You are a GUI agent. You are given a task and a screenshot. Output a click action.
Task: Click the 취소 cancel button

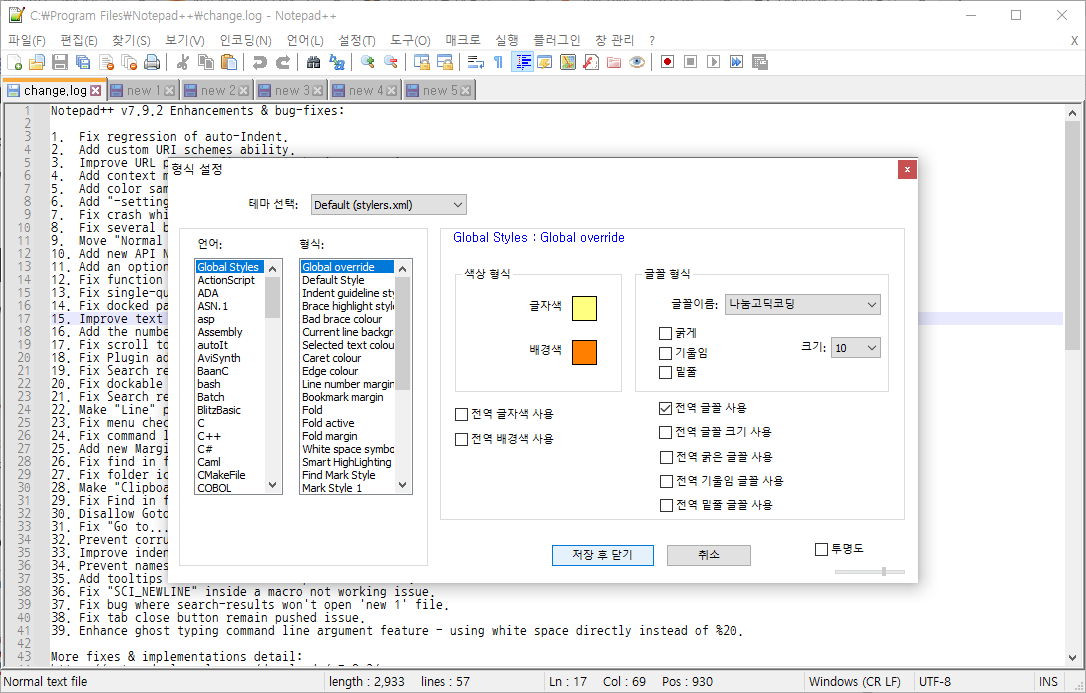tap(709, 555)
